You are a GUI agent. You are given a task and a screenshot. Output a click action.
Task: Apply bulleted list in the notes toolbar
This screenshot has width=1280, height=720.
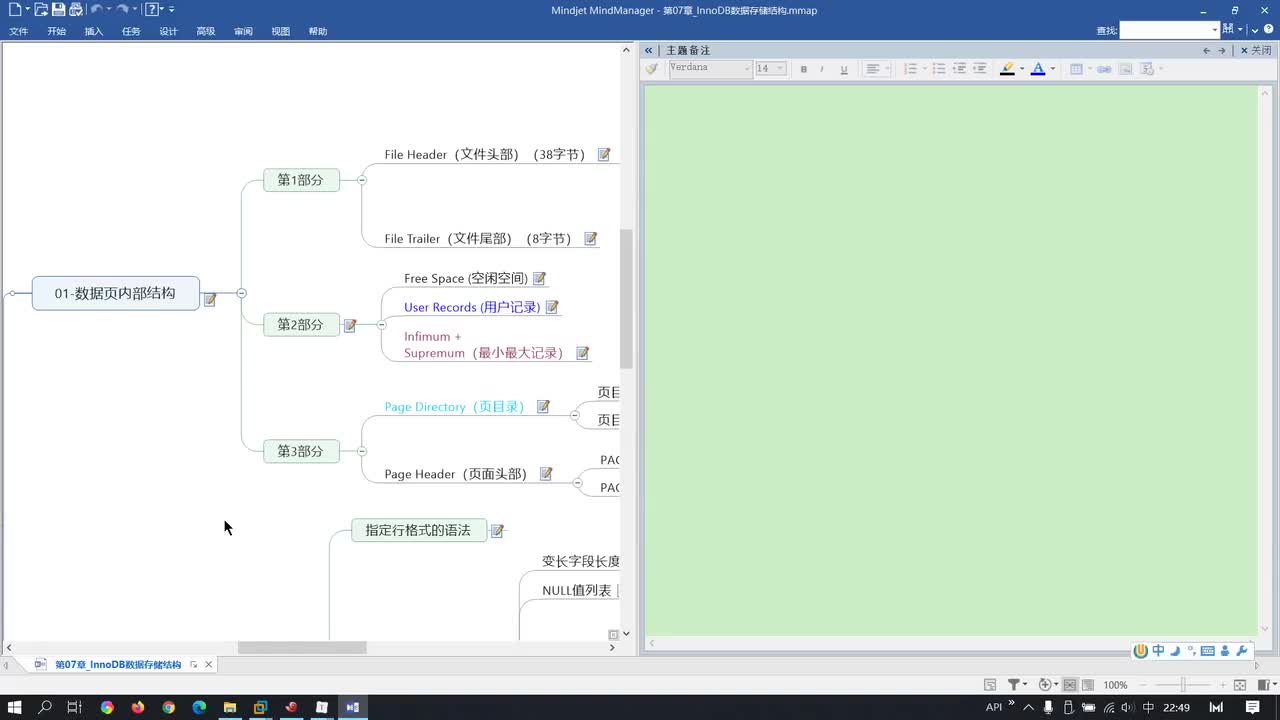click(x=938, y=69)
